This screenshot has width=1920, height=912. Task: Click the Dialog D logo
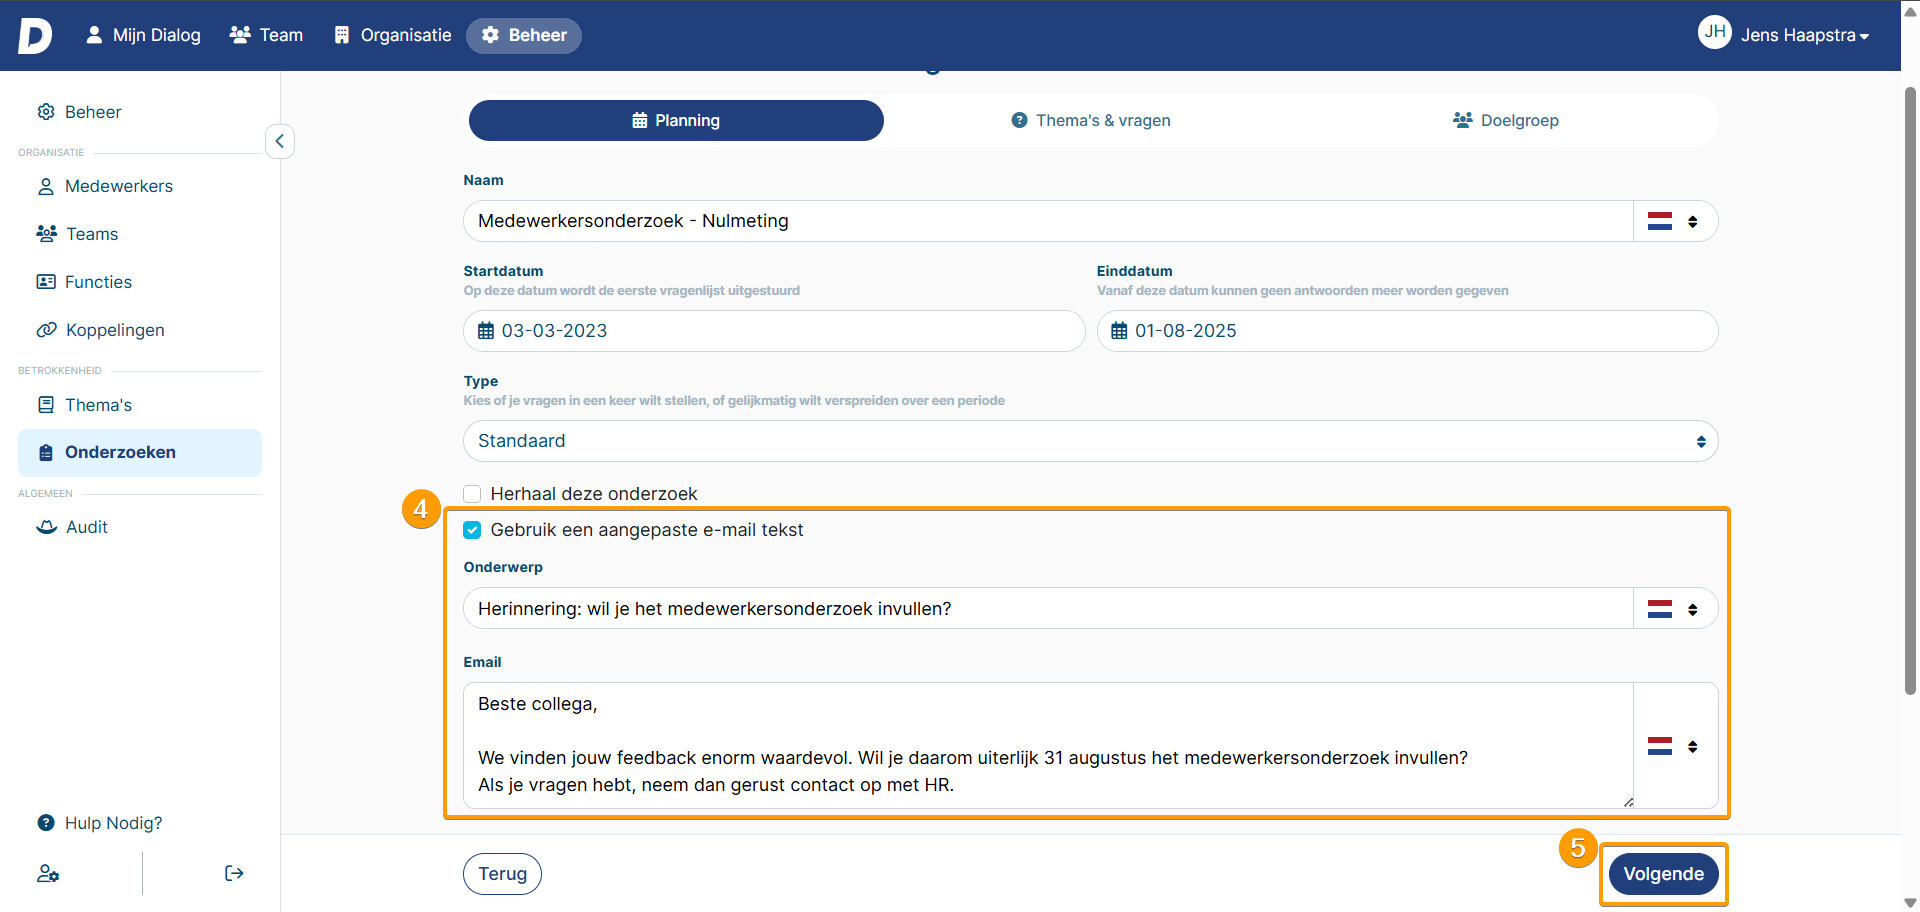pos(35,35)
